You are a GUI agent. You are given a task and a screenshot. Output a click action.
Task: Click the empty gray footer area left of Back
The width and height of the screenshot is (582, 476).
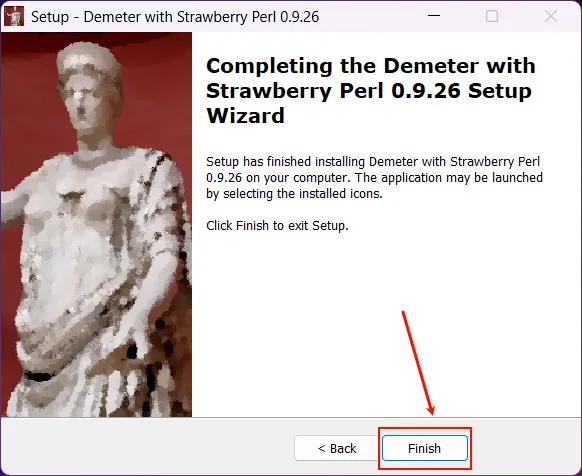point(148,447)
